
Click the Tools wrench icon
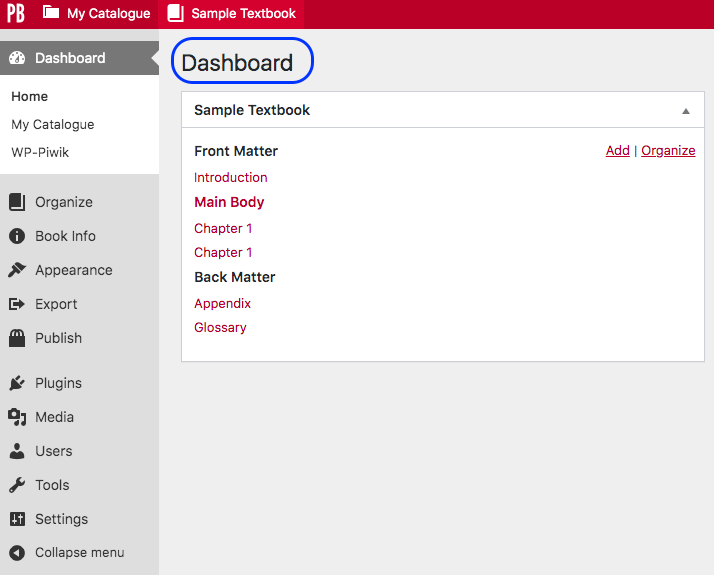[17, 485]
